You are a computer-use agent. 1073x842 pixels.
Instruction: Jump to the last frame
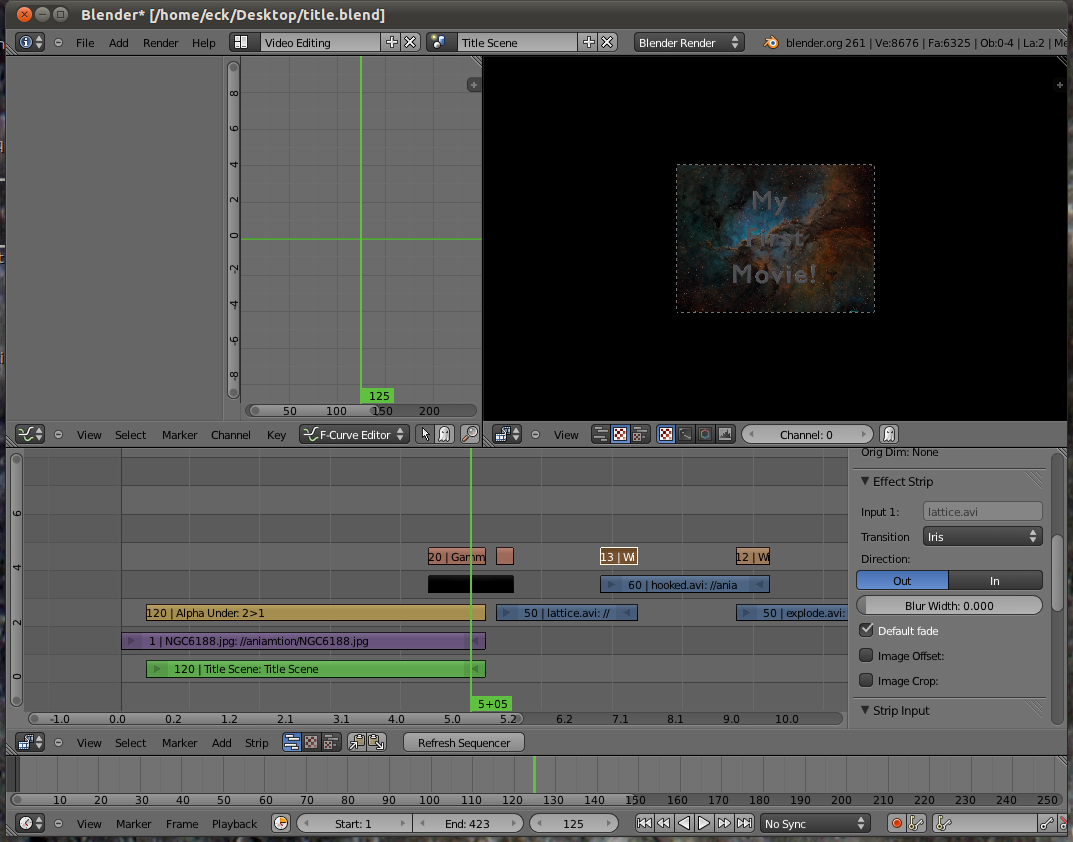[x=744, y=824]
